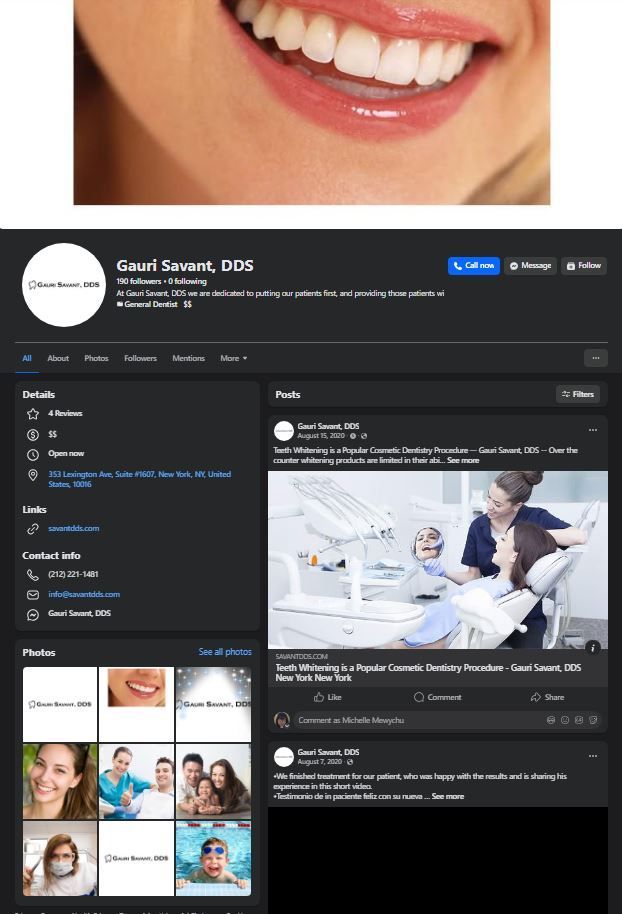
Task: Click the August 15, 2020 post timestamp
Action: 321,435
